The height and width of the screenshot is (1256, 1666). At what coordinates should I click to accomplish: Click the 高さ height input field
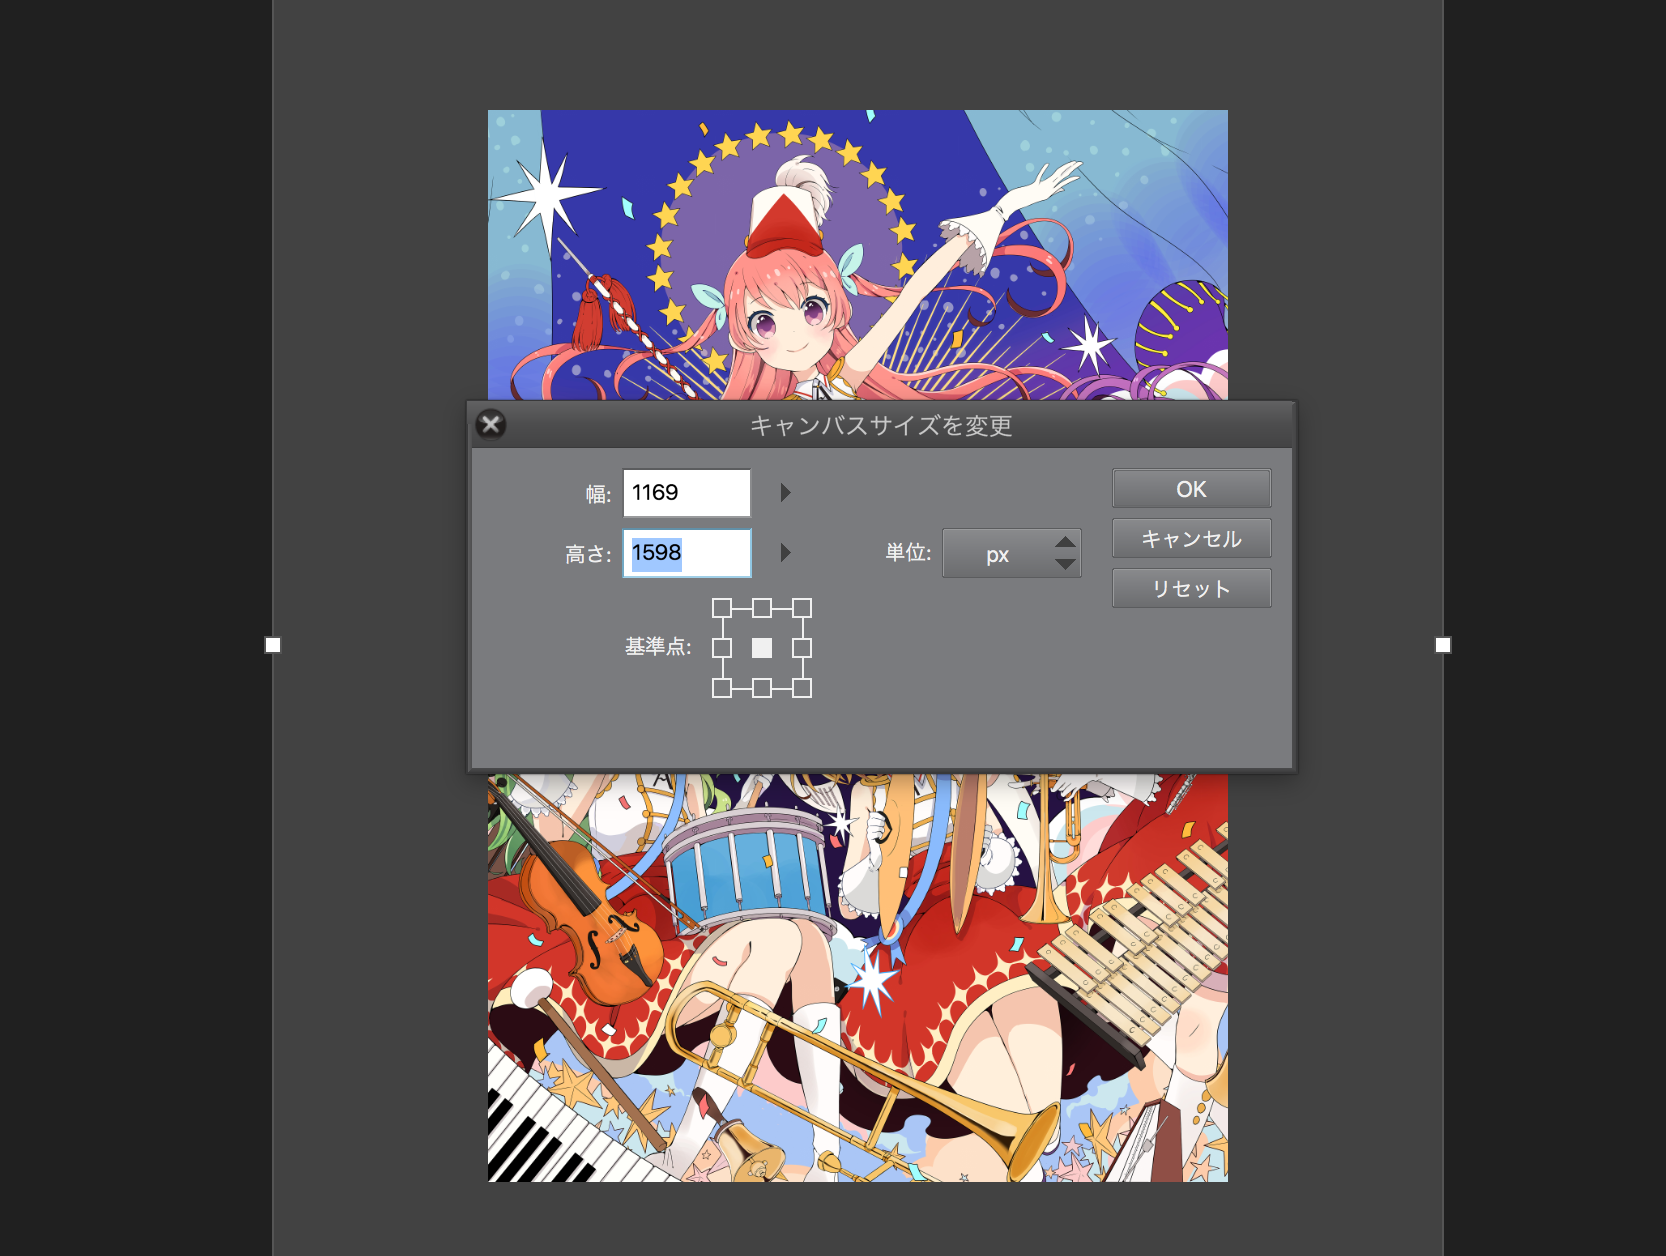[x=687, y=553]
